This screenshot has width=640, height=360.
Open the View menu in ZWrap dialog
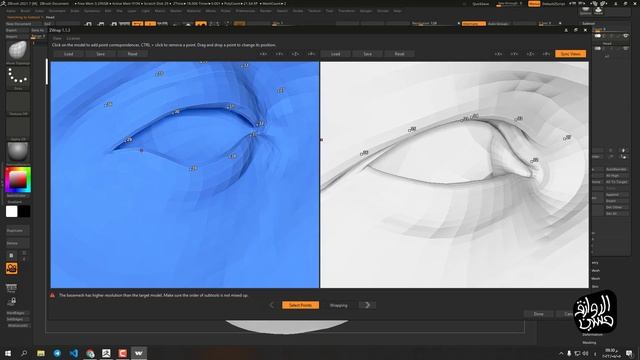point(57,38)
